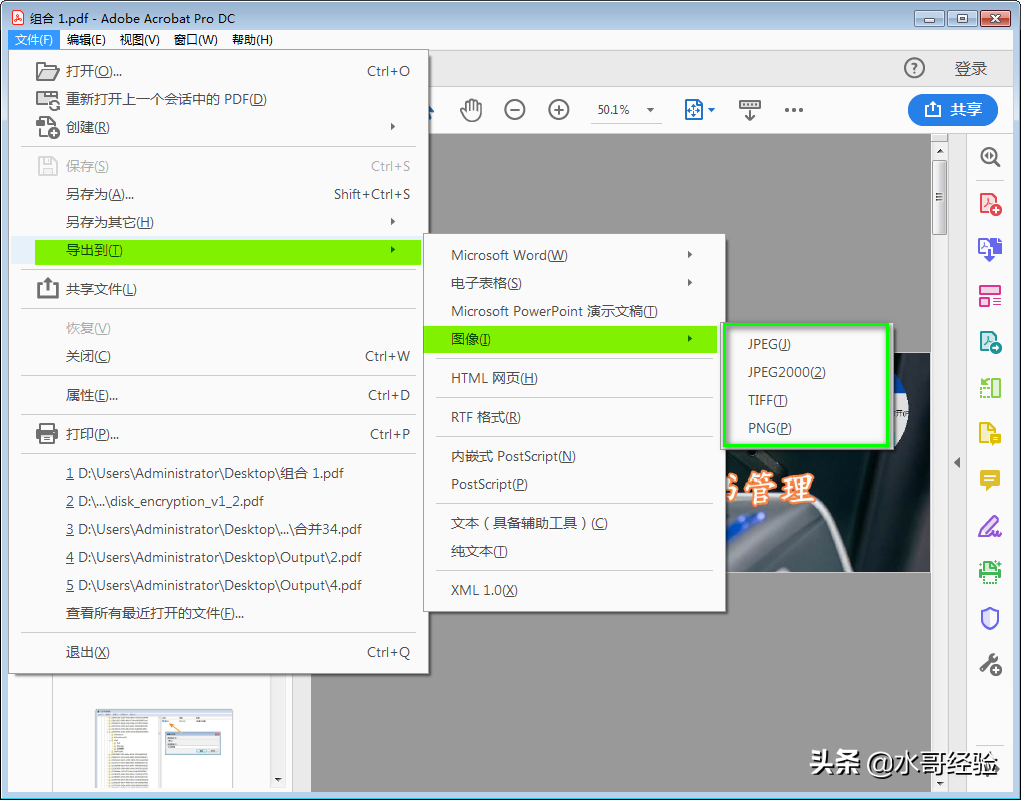Open the search tool in right sidebar
Image resolution: width=1021 pixels, height=800 pixels.
pos(990,157)
